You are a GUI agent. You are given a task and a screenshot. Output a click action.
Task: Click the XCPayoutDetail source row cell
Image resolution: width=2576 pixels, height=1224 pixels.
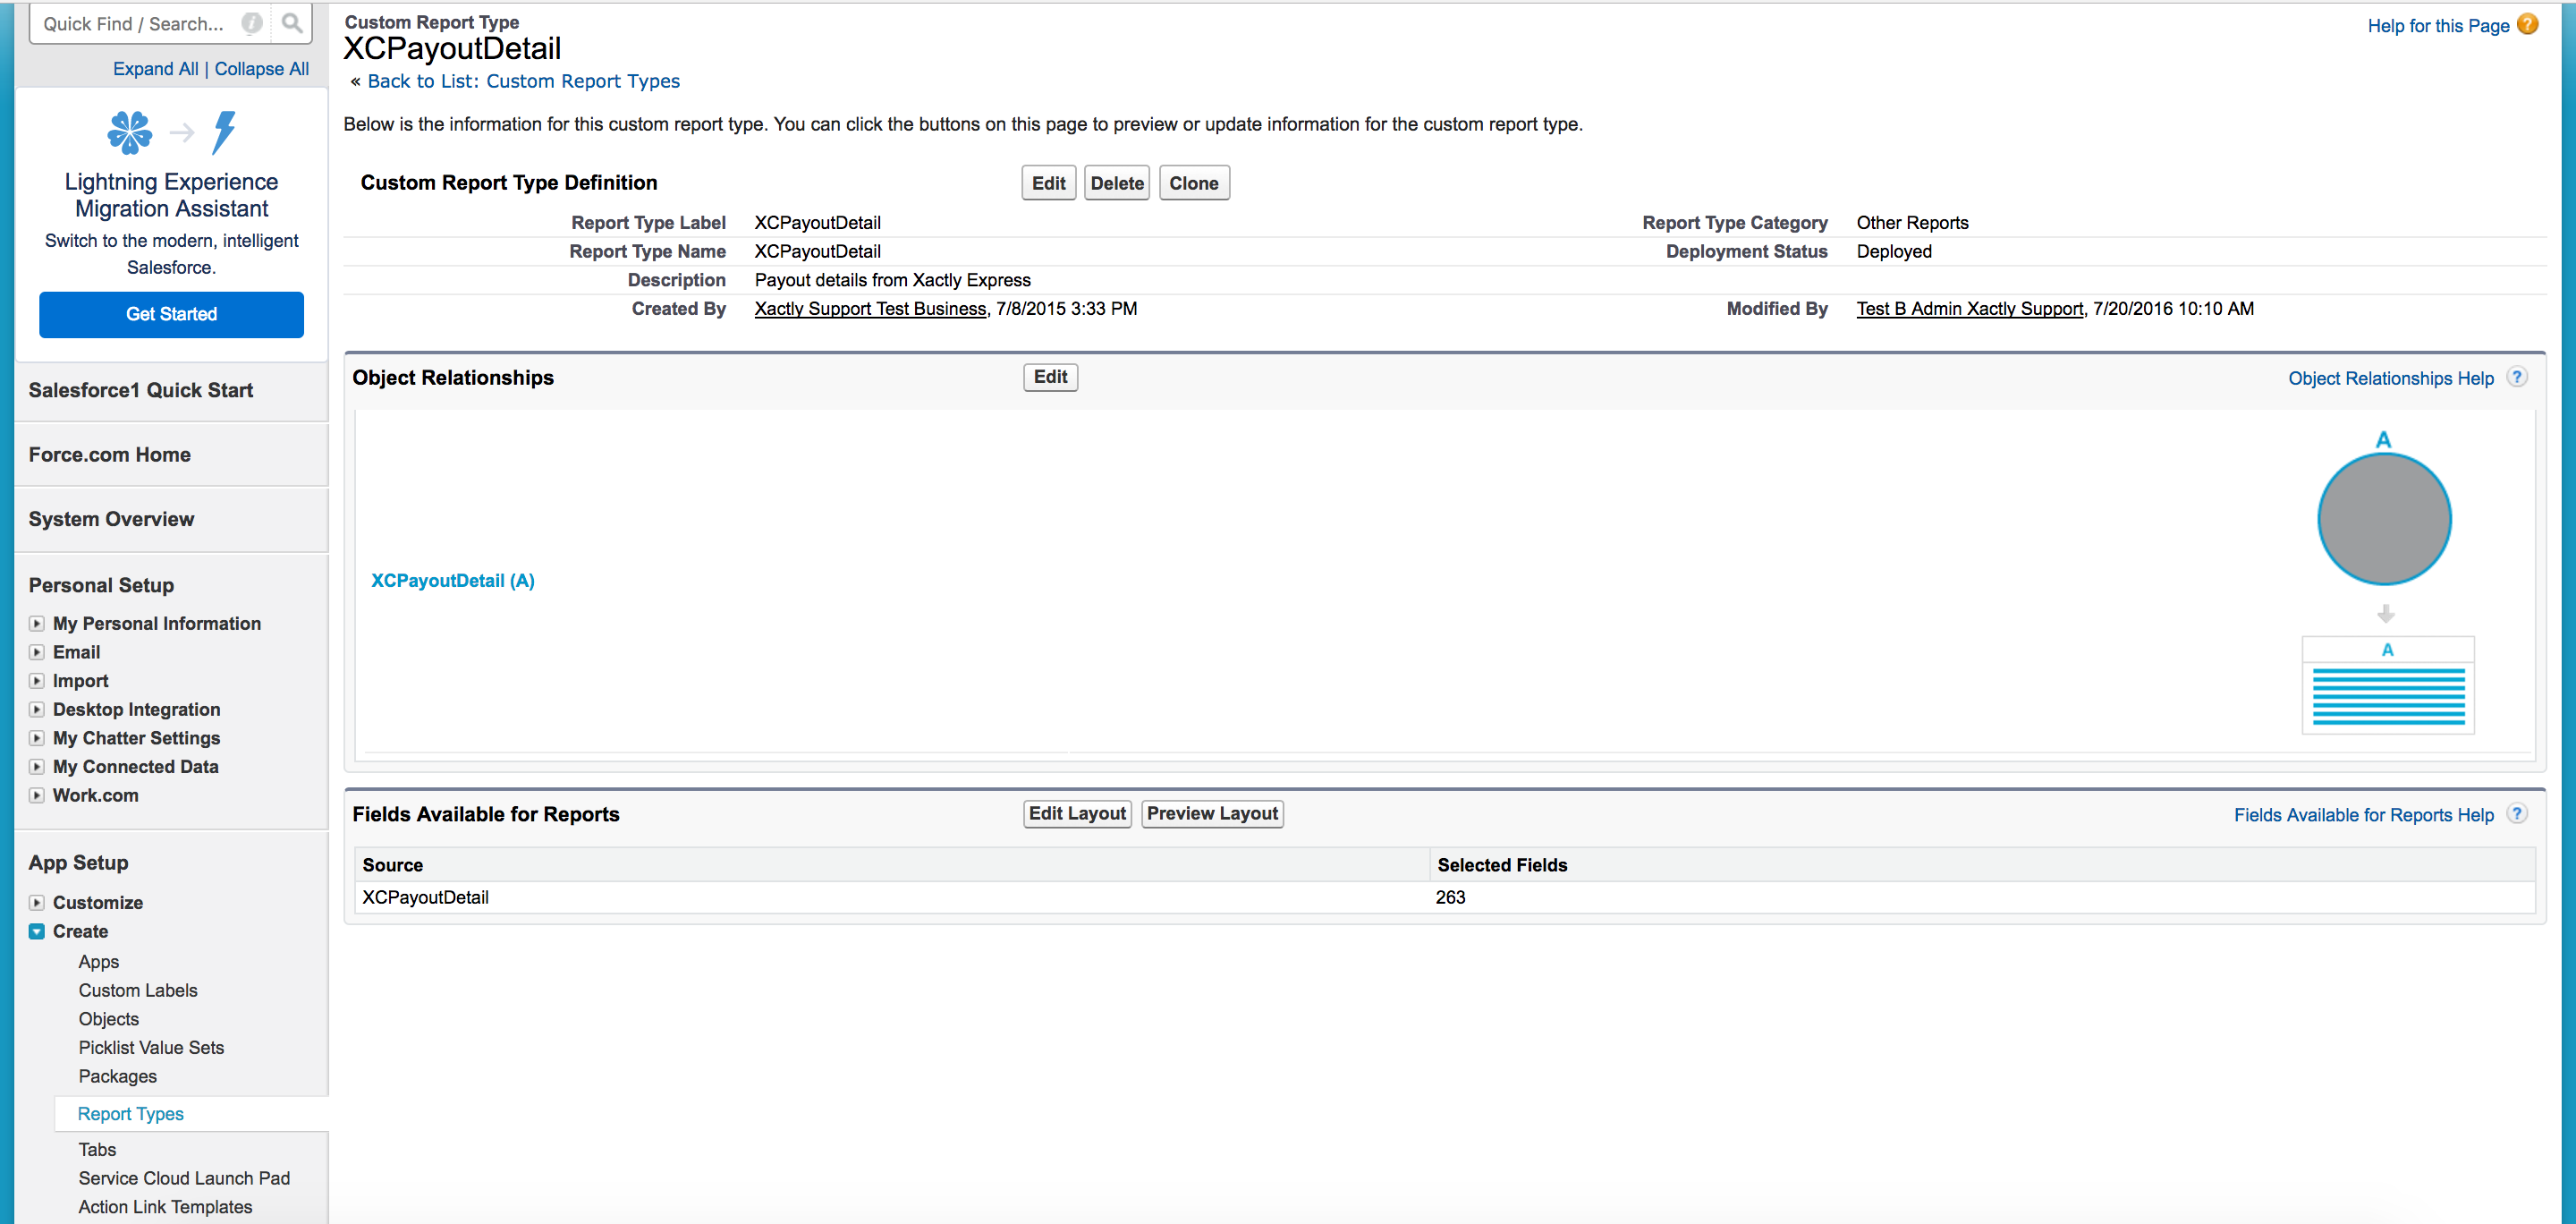click(x=892, y=897)
